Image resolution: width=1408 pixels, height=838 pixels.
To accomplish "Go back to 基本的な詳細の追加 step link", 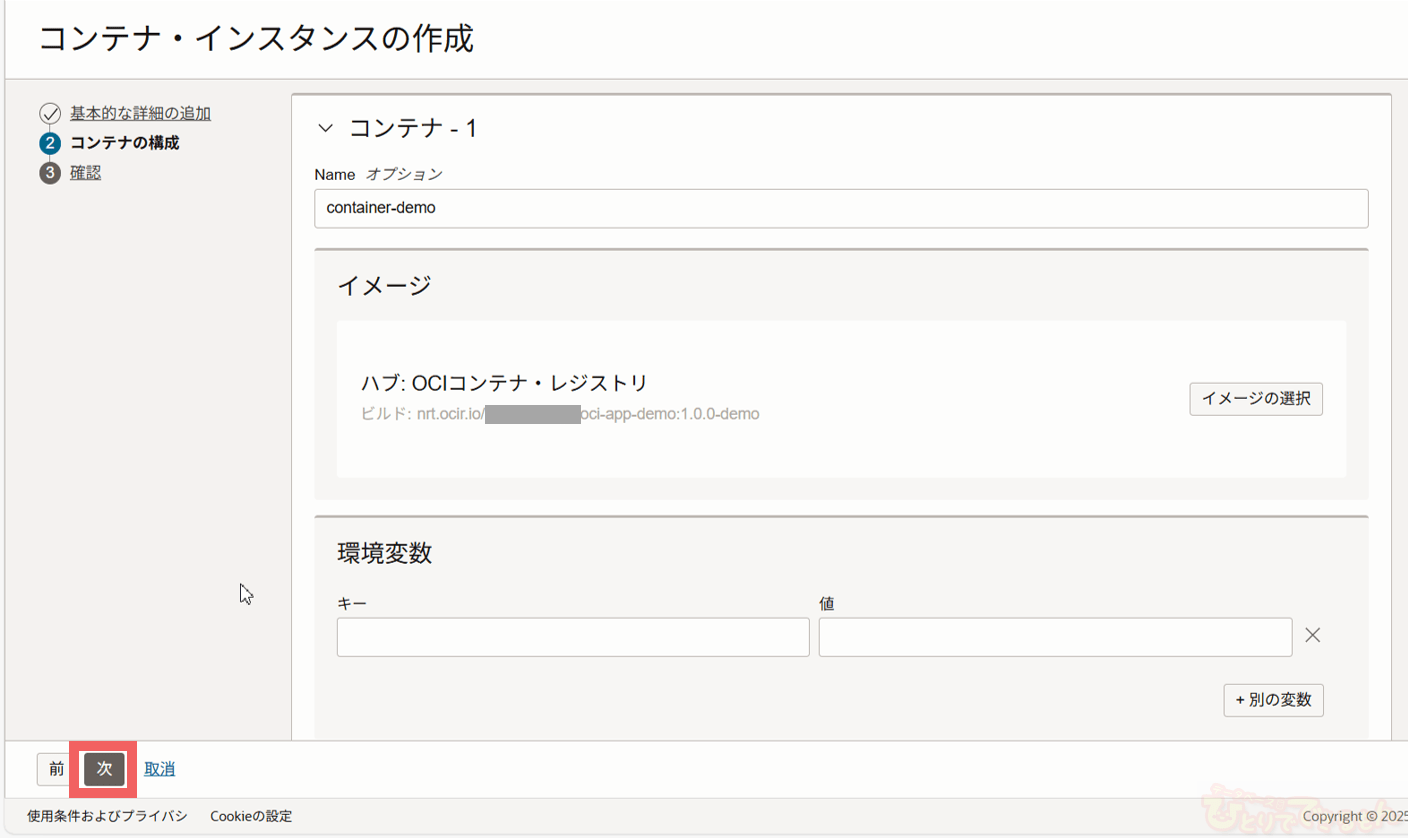I will point(140,113).
